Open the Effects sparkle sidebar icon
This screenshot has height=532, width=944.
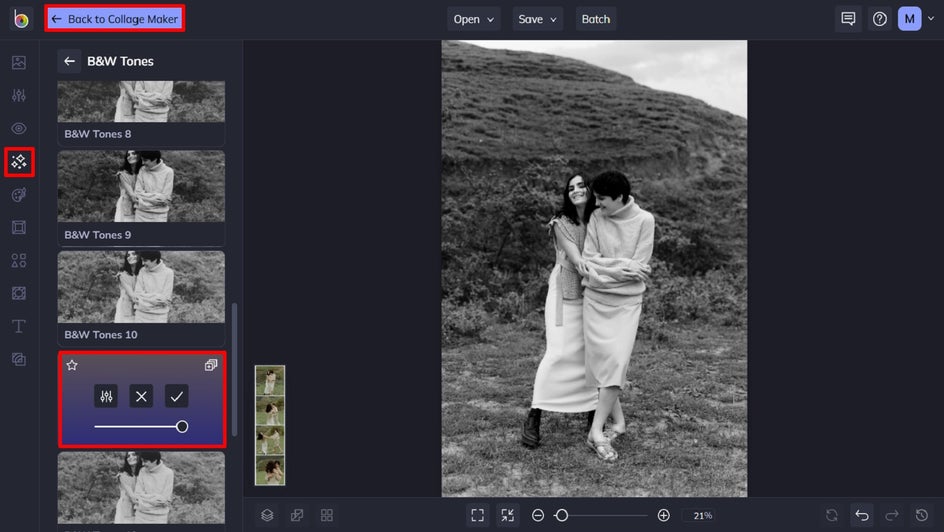pyautogui.click(x=19, y=161)
